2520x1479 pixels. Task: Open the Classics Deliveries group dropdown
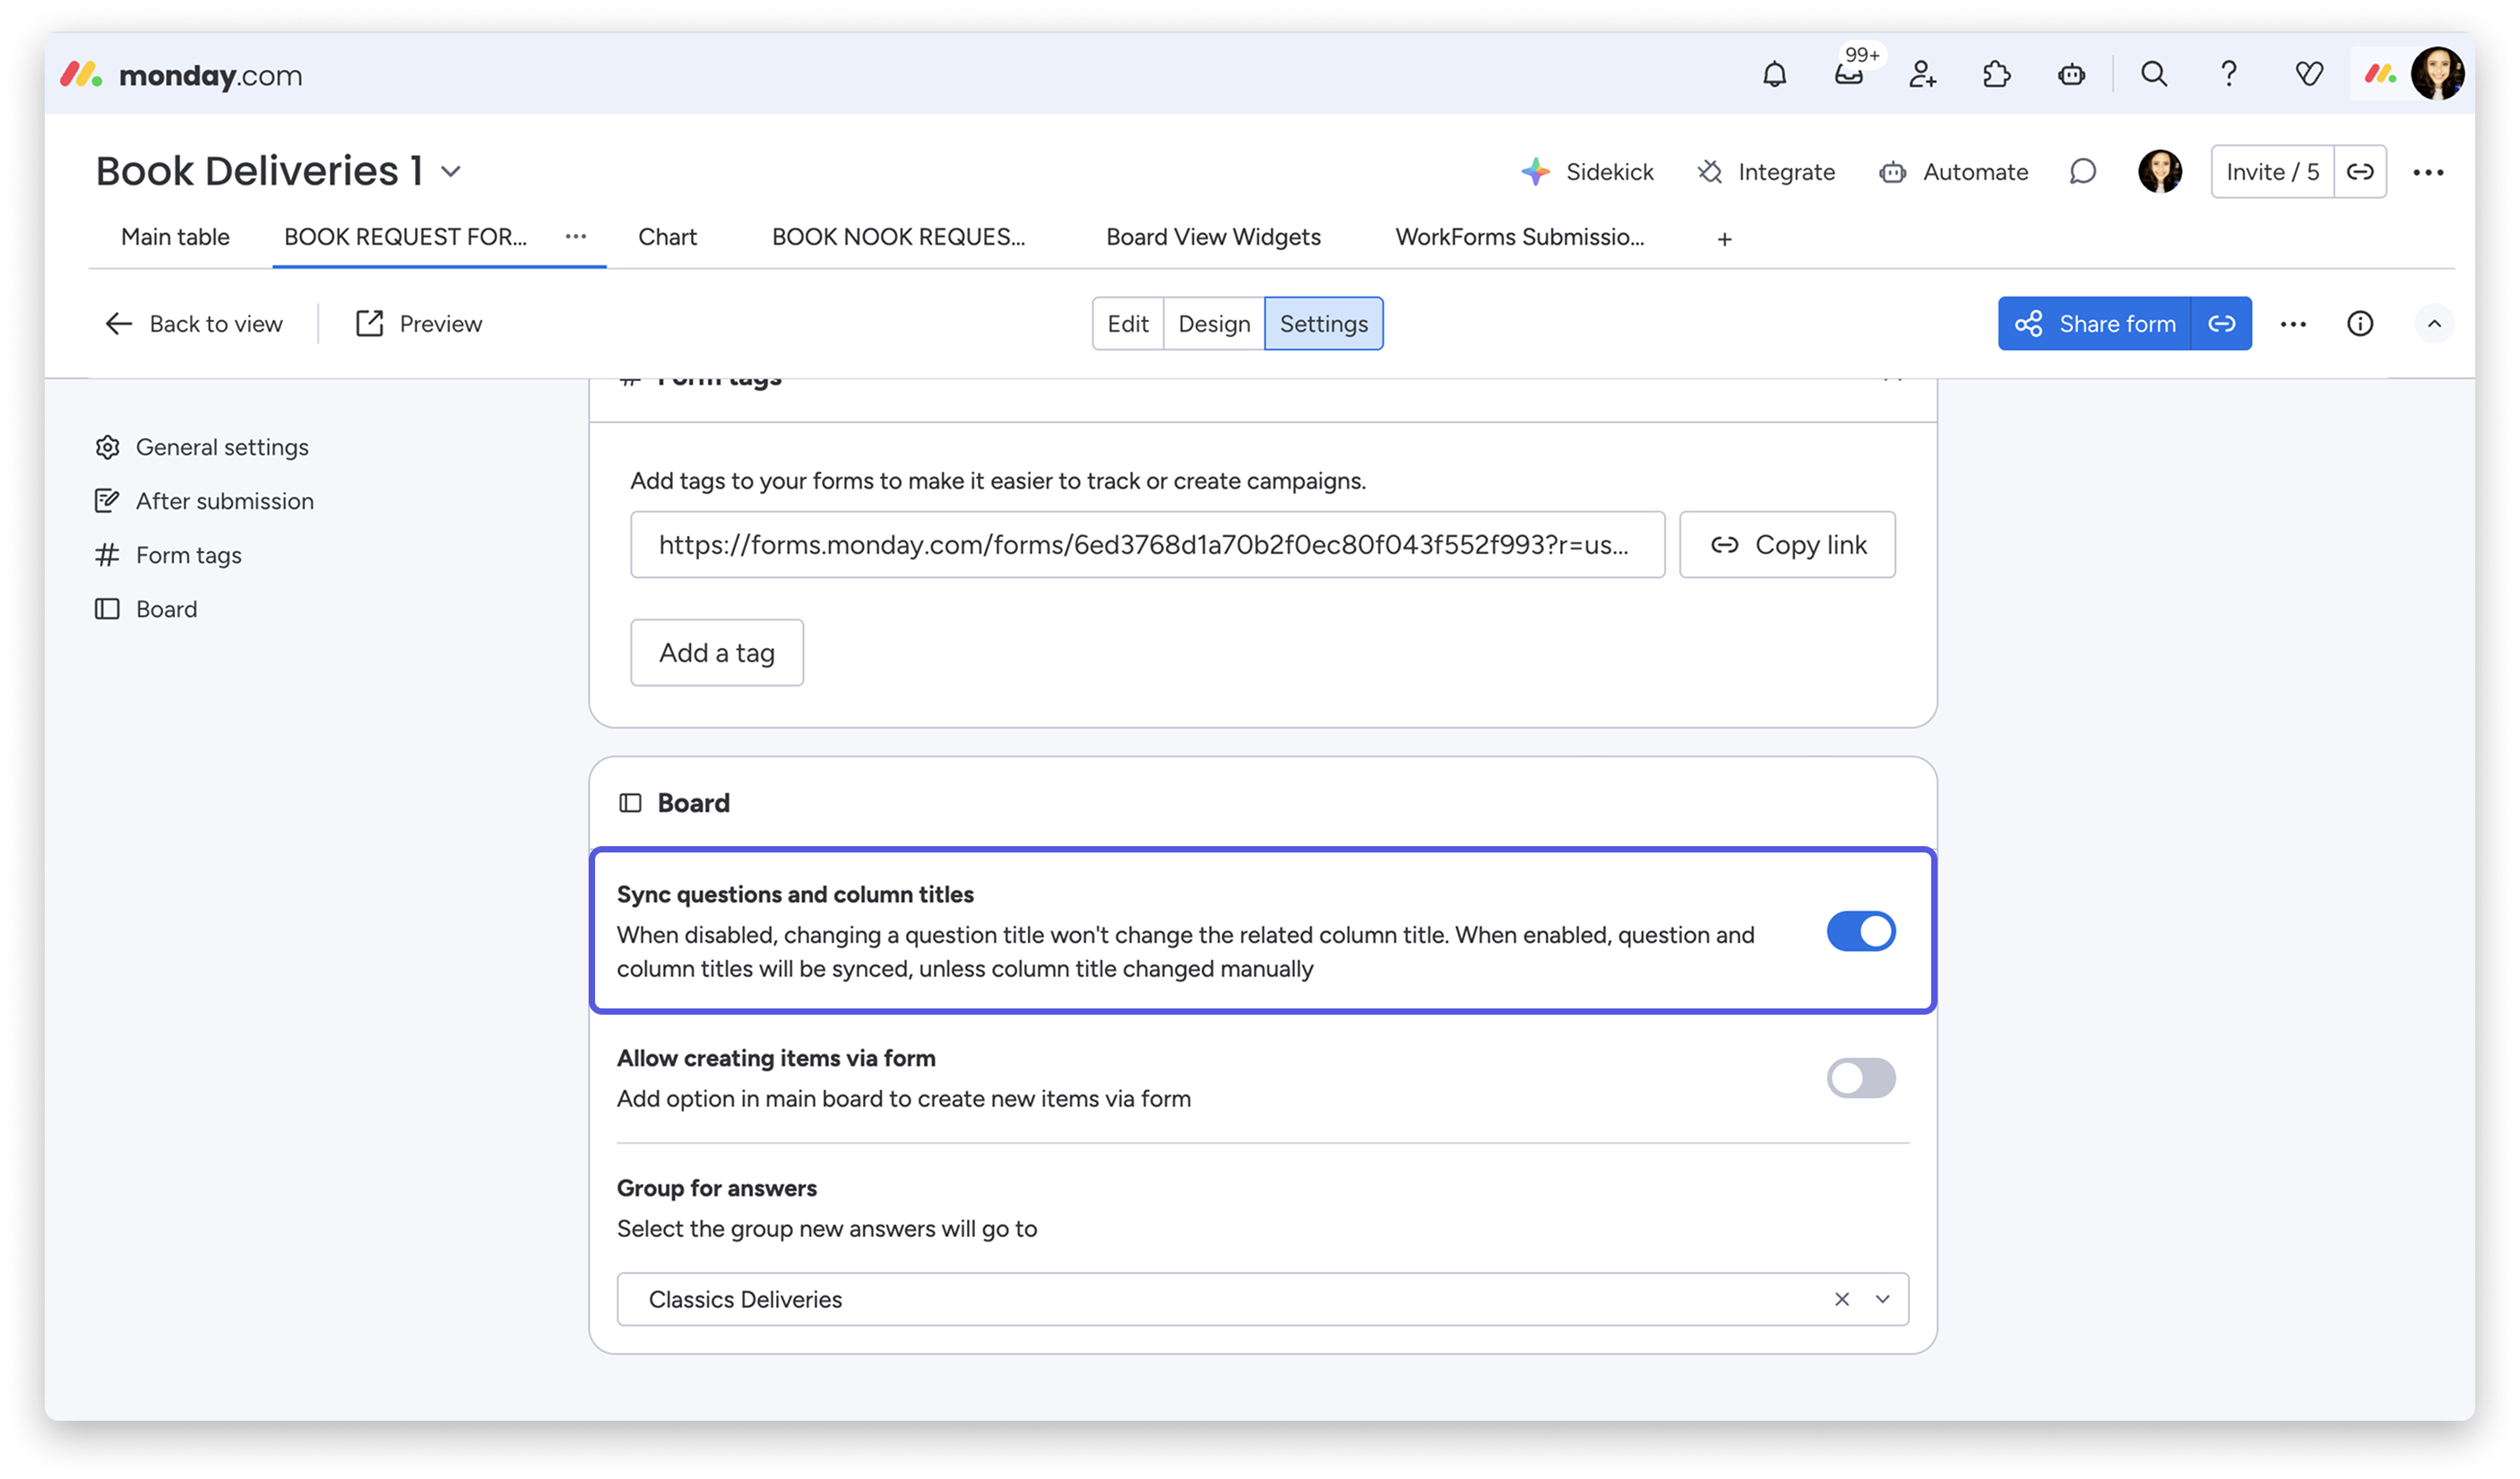[1883, 1299]
